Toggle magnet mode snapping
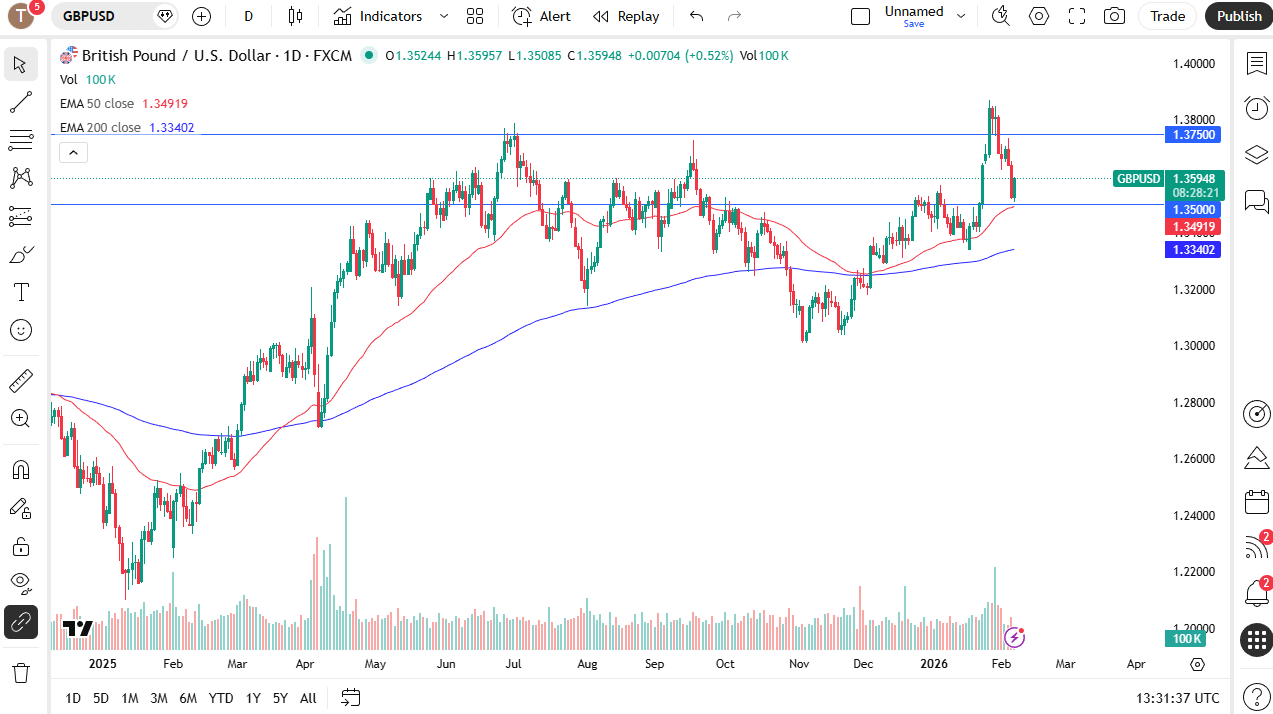The image size is (1273, 714). [20, 470]
